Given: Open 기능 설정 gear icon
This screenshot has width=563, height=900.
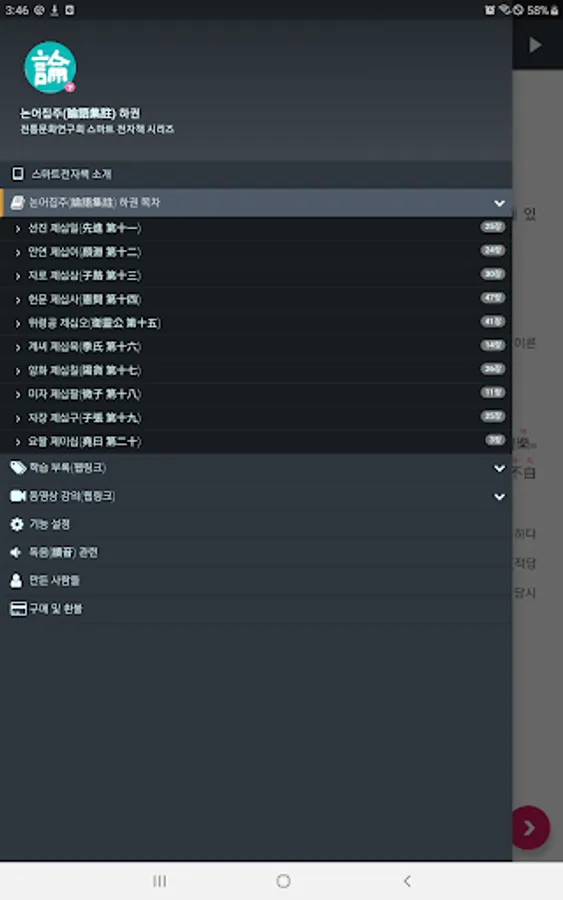Looking at the screenshot, I should (x=17, y=524).
